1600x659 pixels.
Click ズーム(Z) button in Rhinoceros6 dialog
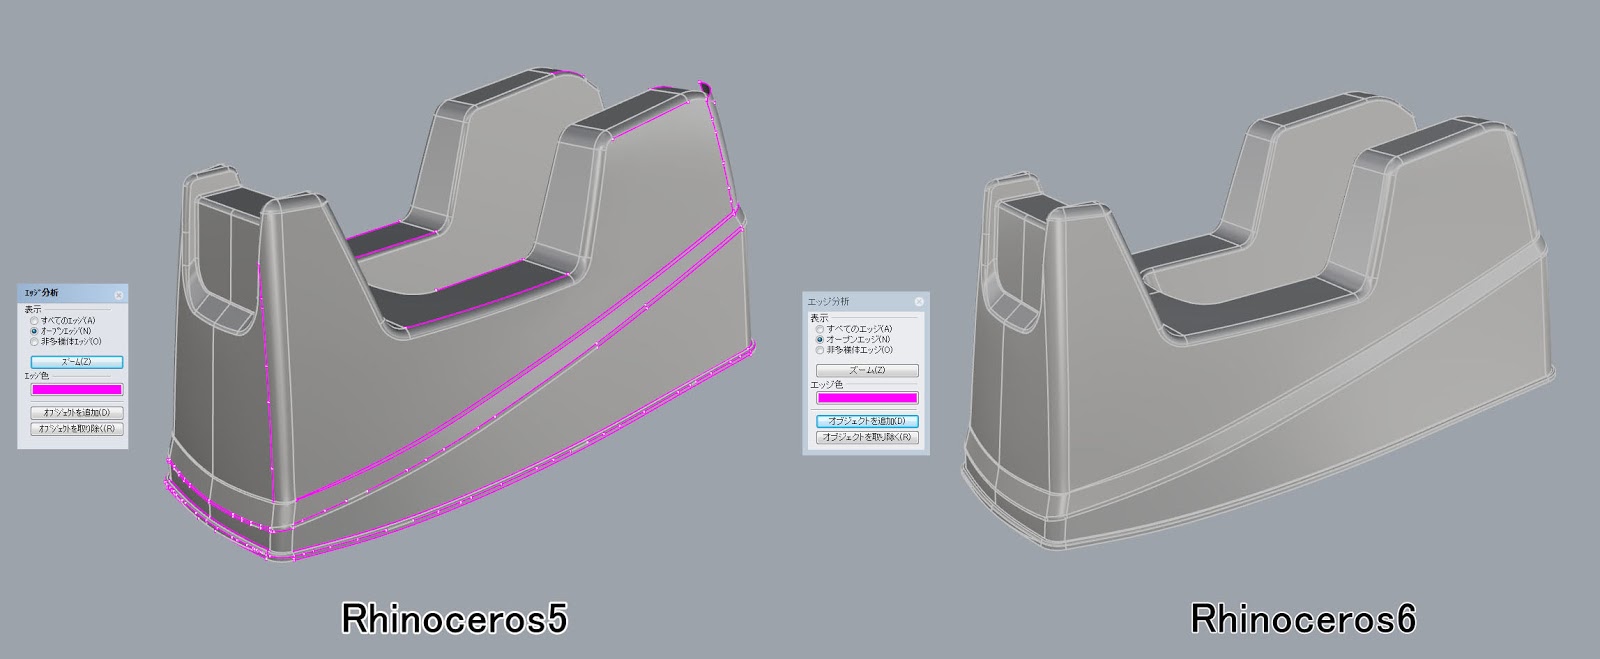(x=867, y=370)
